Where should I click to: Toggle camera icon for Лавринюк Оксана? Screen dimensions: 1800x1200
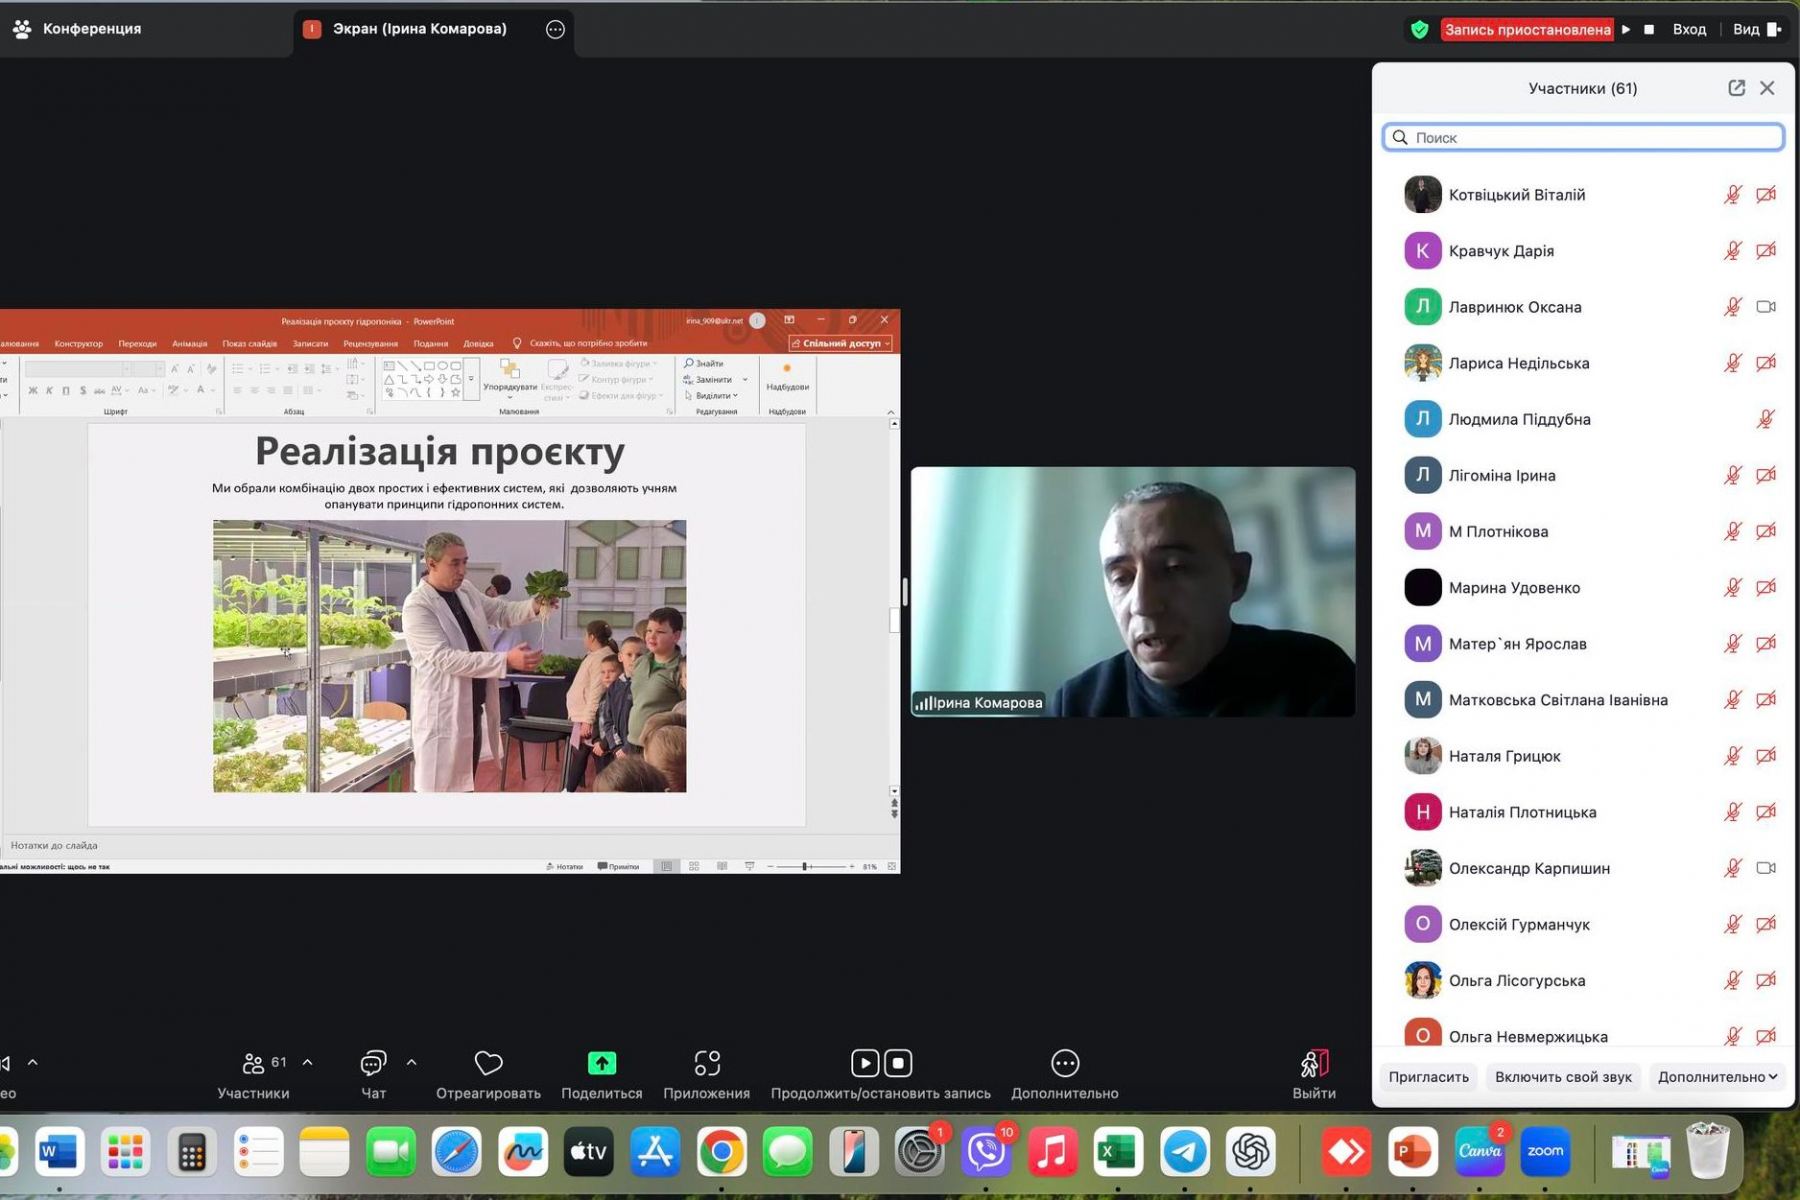tap(1766, 307)
